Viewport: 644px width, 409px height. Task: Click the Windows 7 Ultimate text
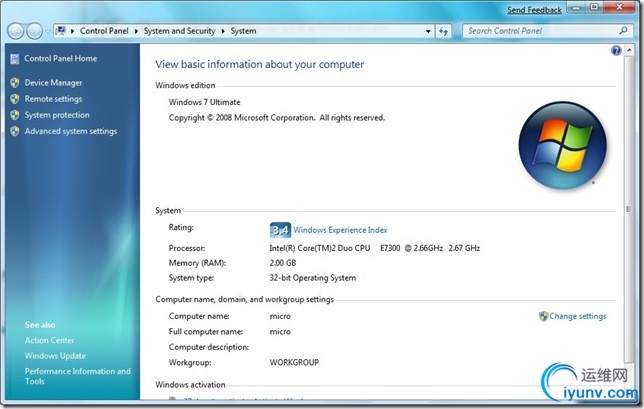click(205, 102)
